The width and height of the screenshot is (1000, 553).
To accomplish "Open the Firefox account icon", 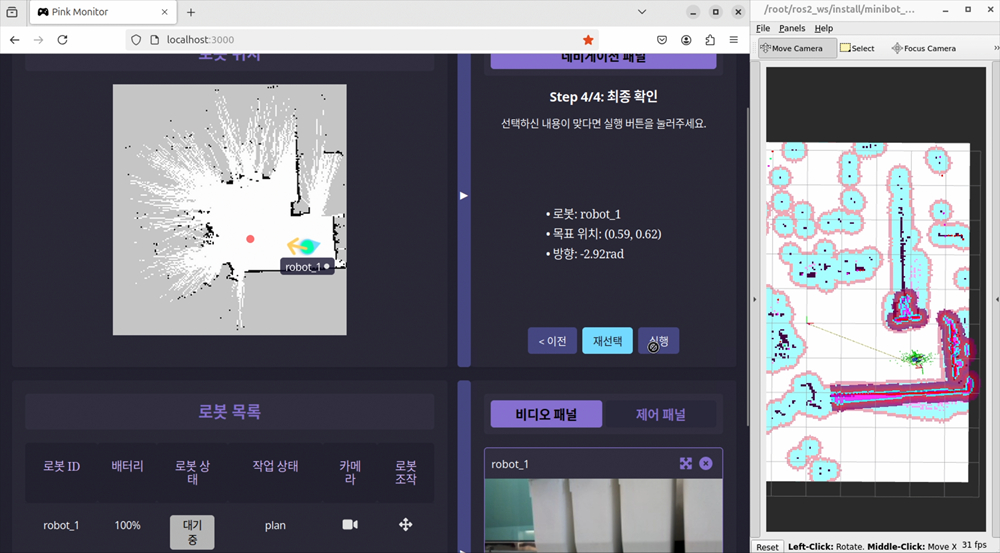I will 686,40.
